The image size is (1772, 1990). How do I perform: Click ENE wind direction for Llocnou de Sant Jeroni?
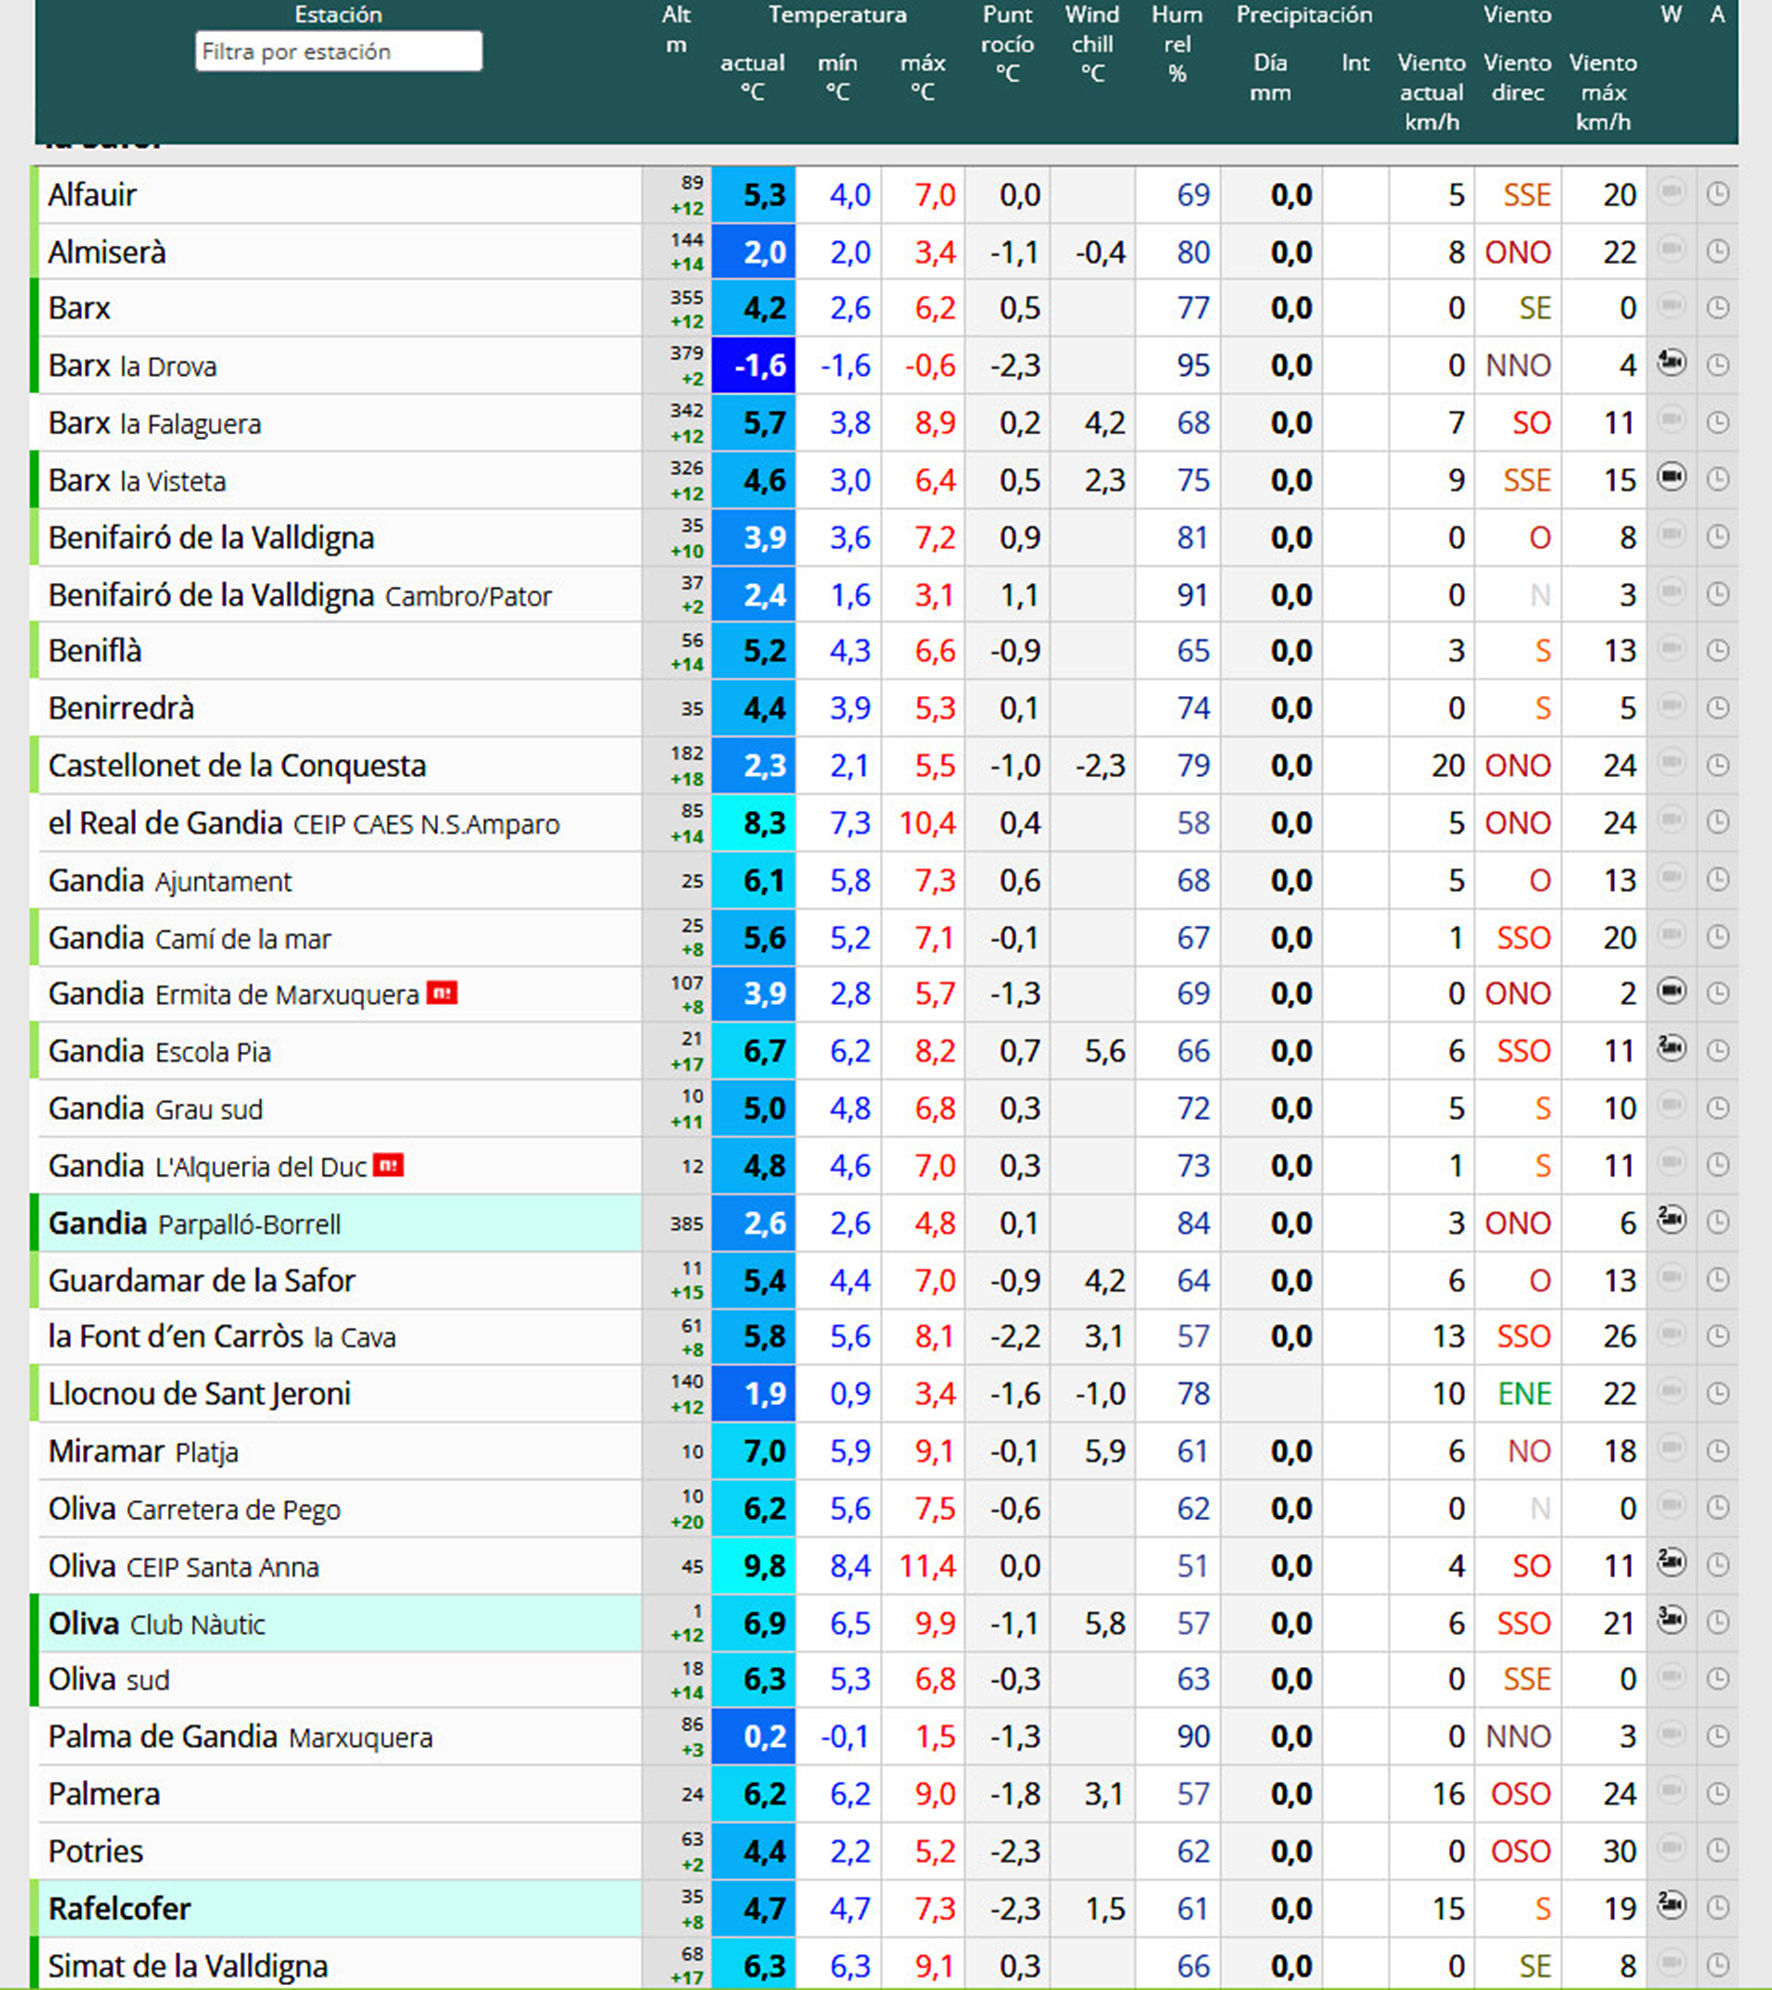tap(1524, 1393)
